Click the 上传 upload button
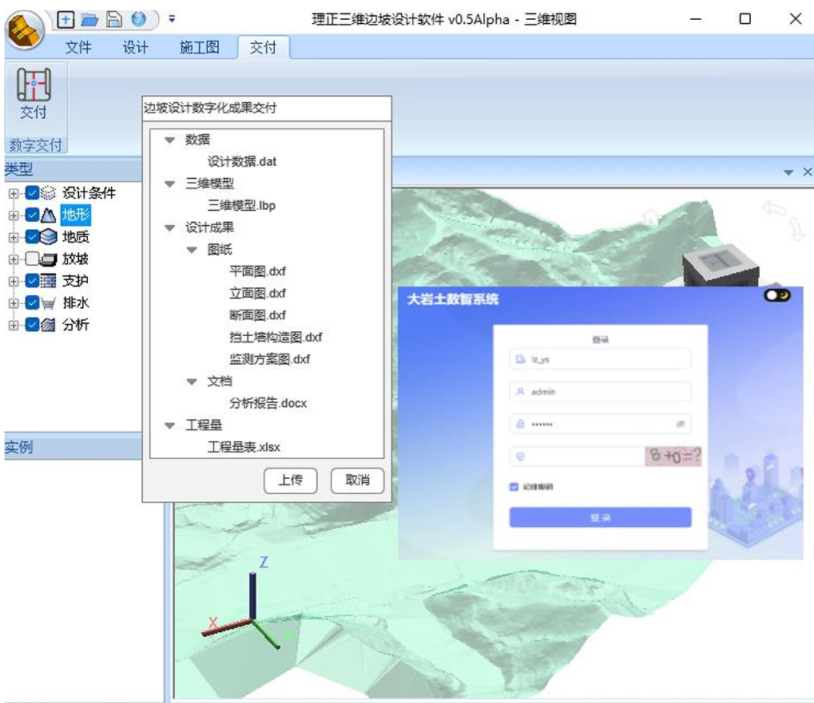 (x=290, y=481)
